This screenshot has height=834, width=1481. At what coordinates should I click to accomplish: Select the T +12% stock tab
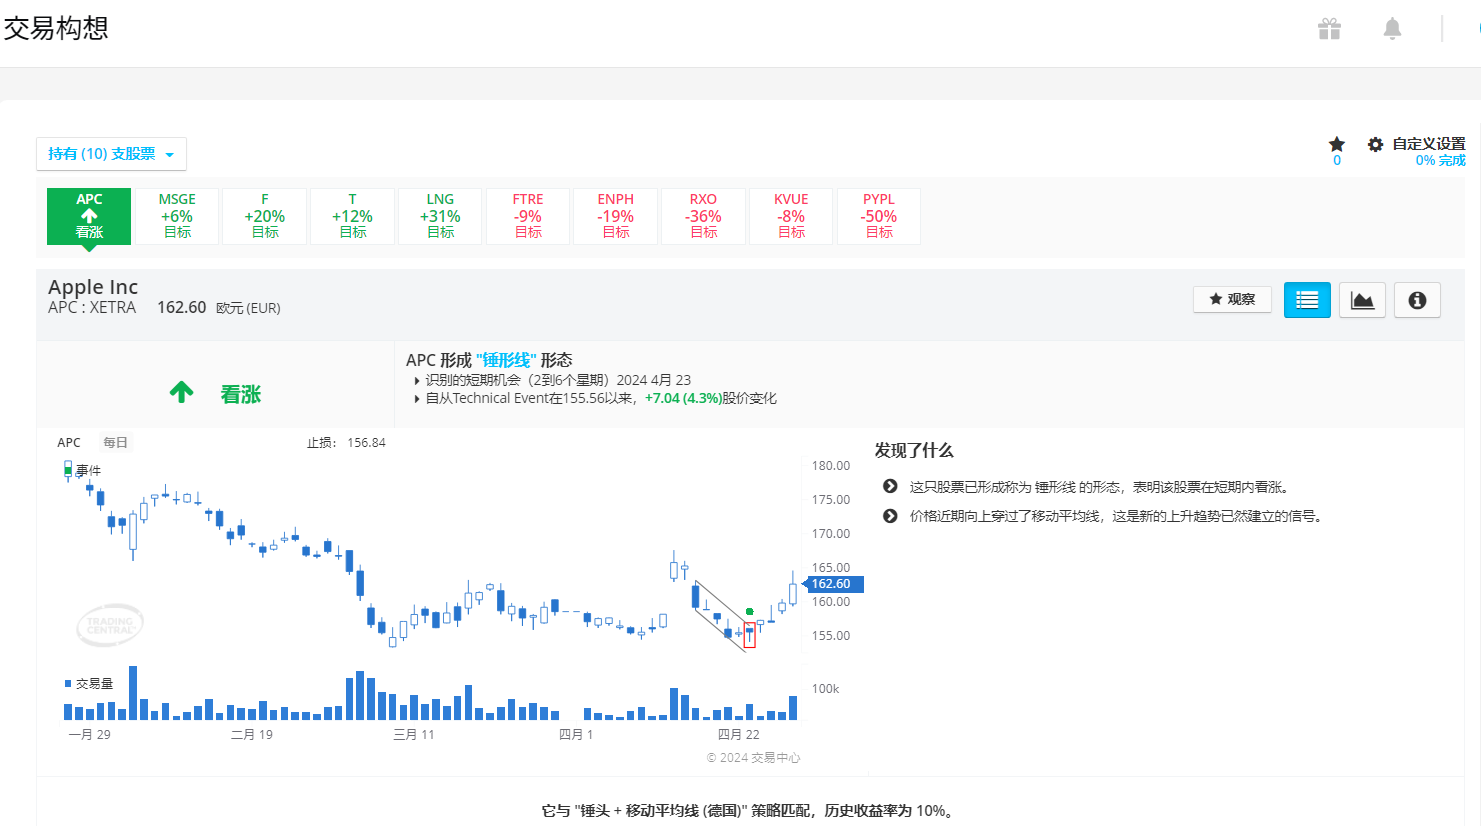[x=352, y=216]
